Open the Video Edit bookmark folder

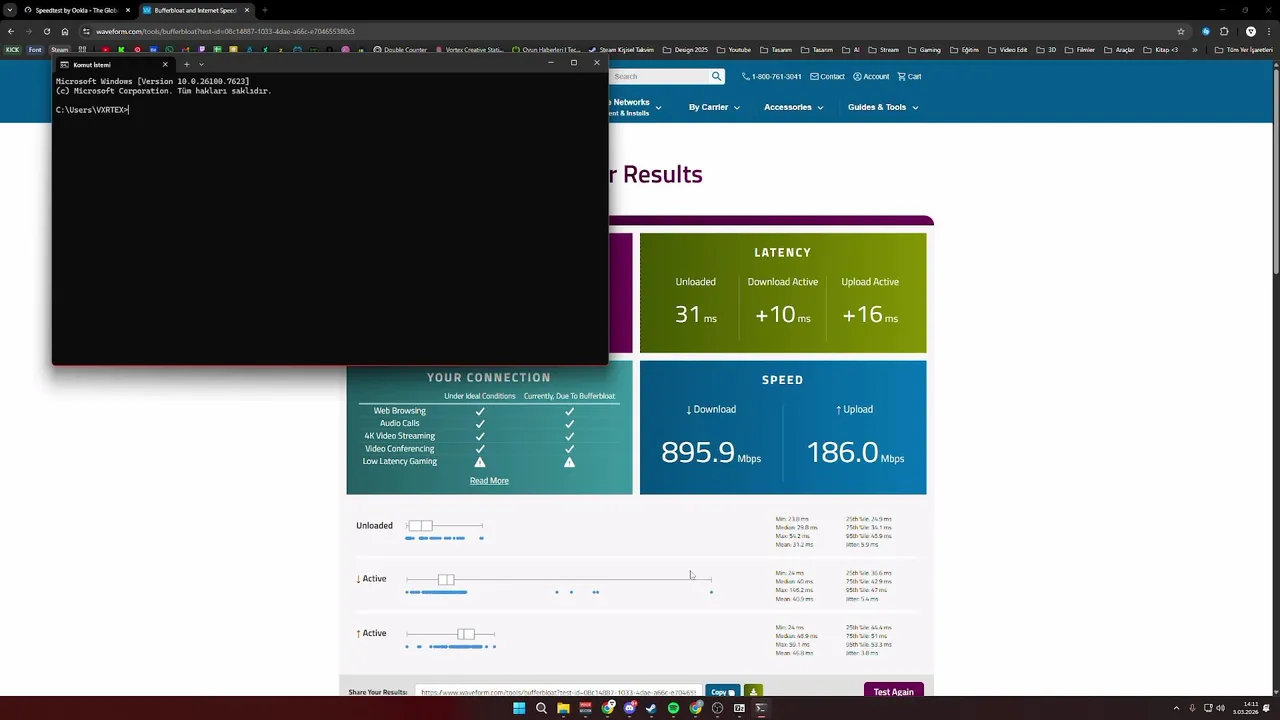(x=1007, y=49)
